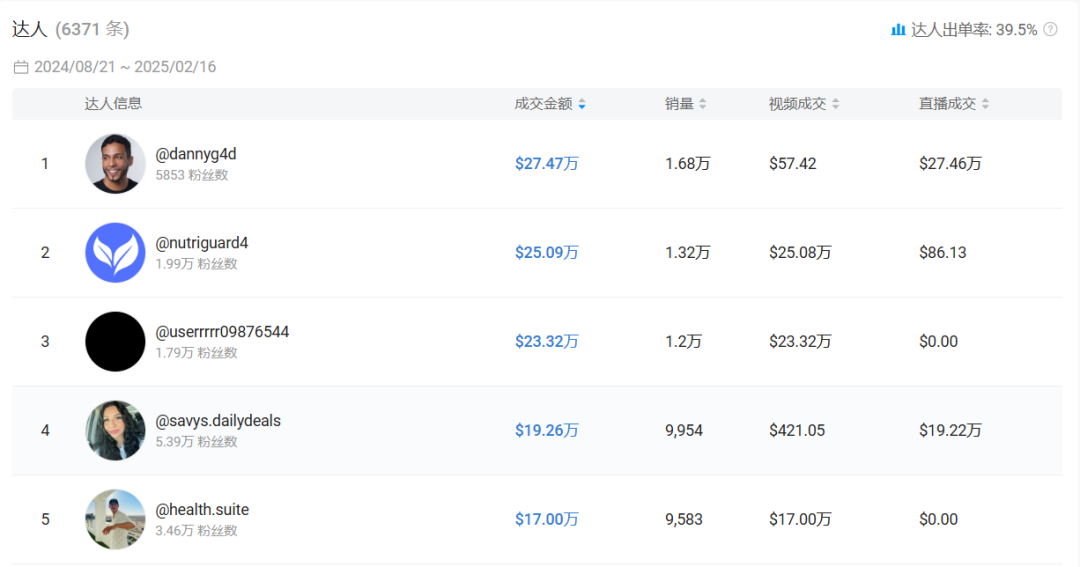Select the $19.22万 live sales cell
Viewport: 1080px width, 567px height.
tap(951, 430)
